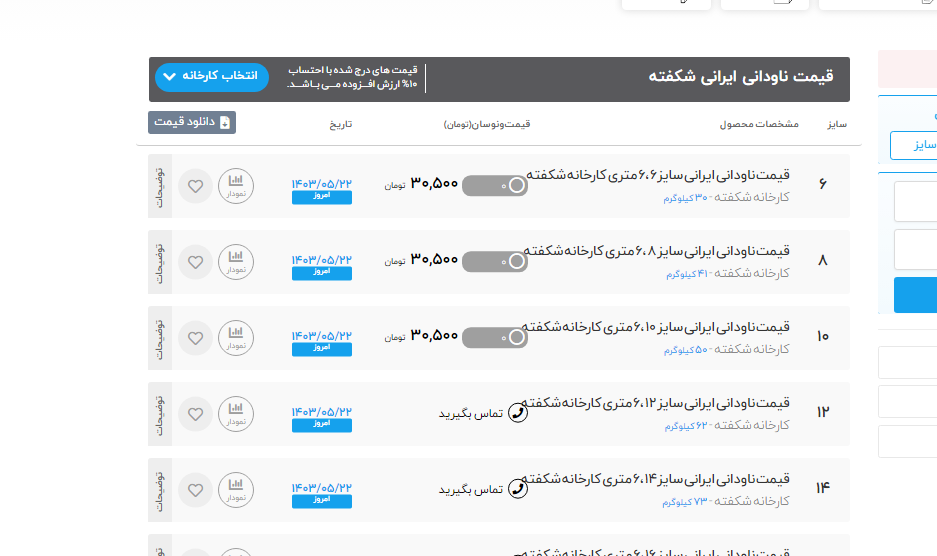Open نمودار chart icon for size 8 row
Image resolution: width=937 pixels, height=556 pixels.
(236, 262)
